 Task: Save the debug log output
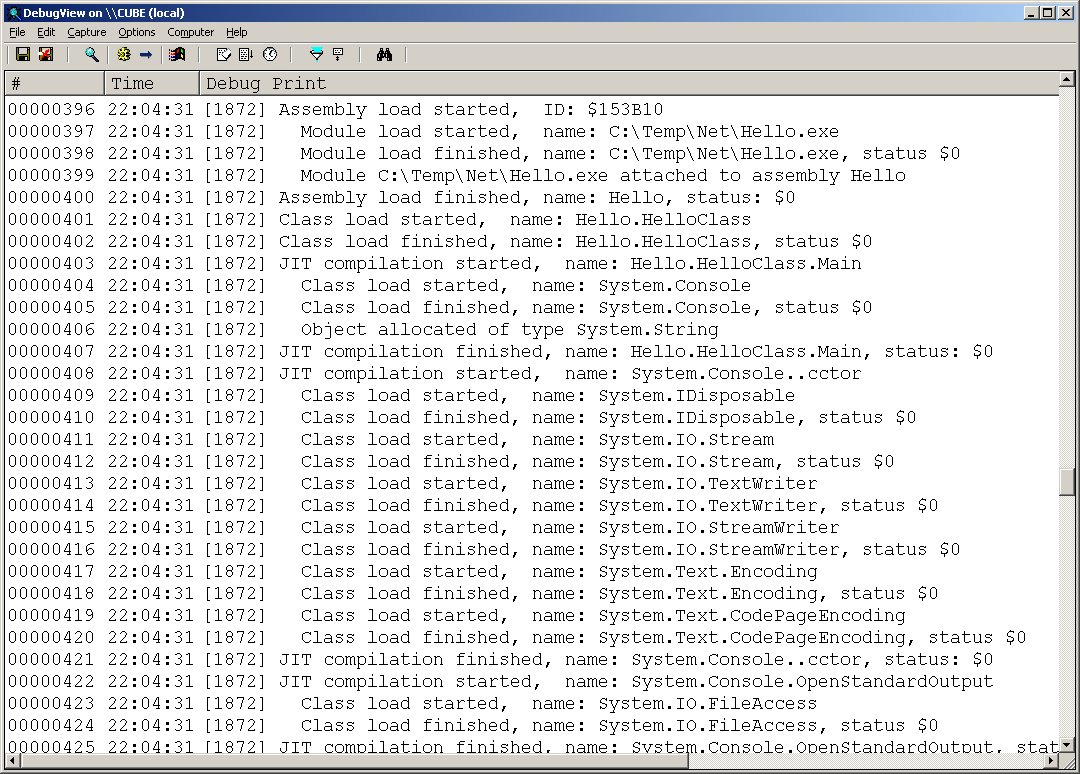(x=23, y=54)
